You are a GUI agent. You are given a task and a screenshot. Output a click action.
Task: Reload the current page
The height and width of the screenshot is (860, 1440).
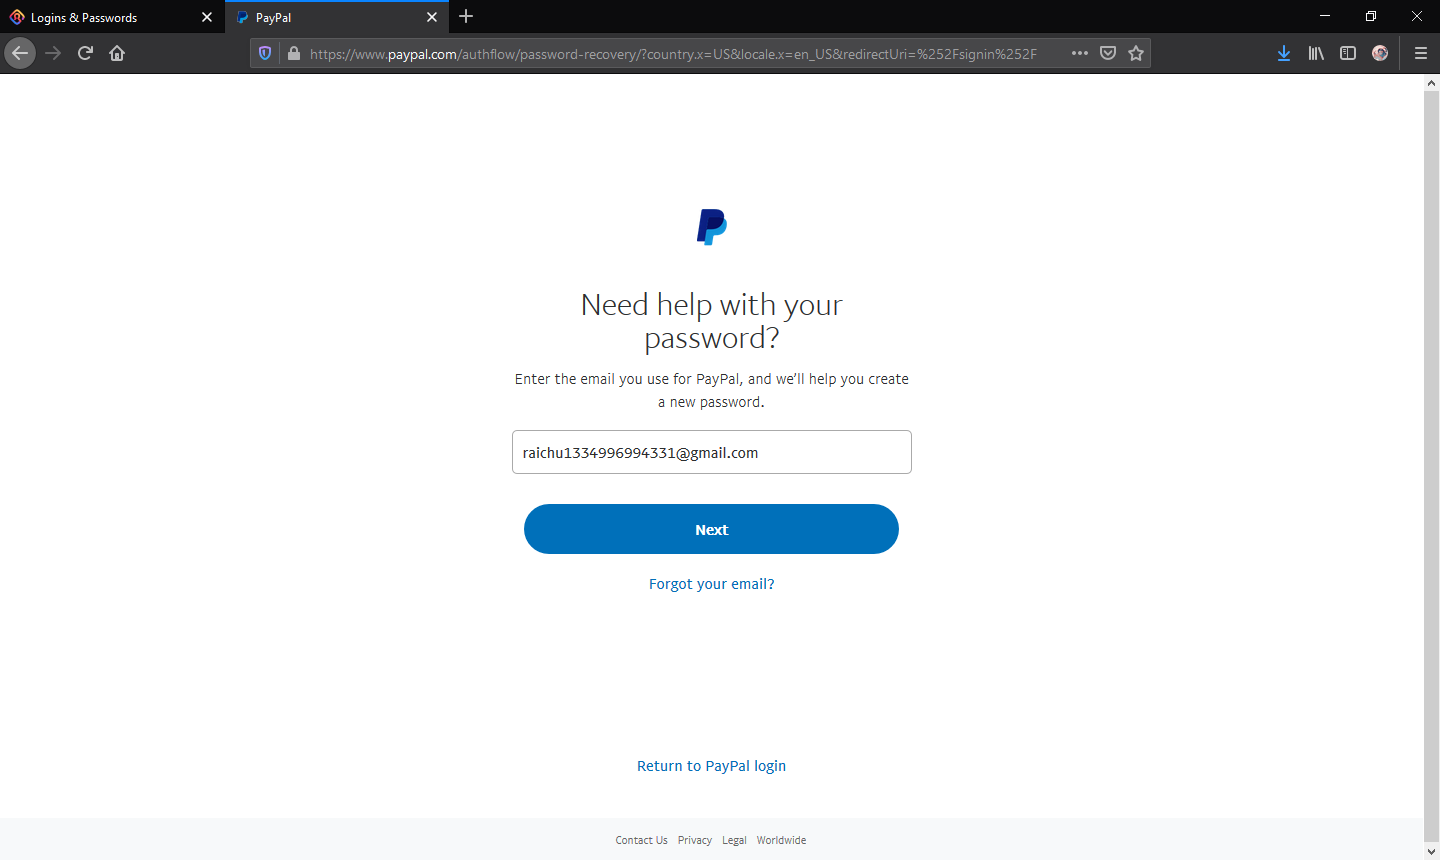pyautogui.click(x=85, y=53)
